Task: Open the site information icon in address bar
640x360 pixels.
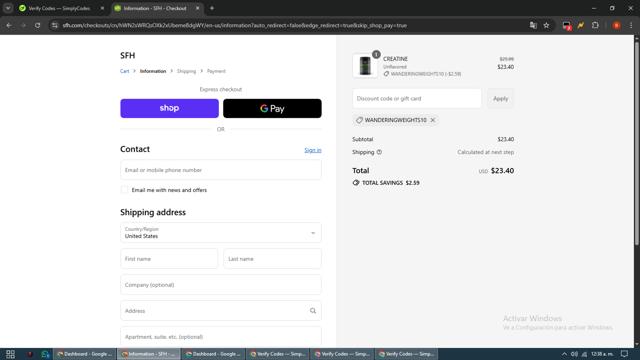Action: (54, 25)
